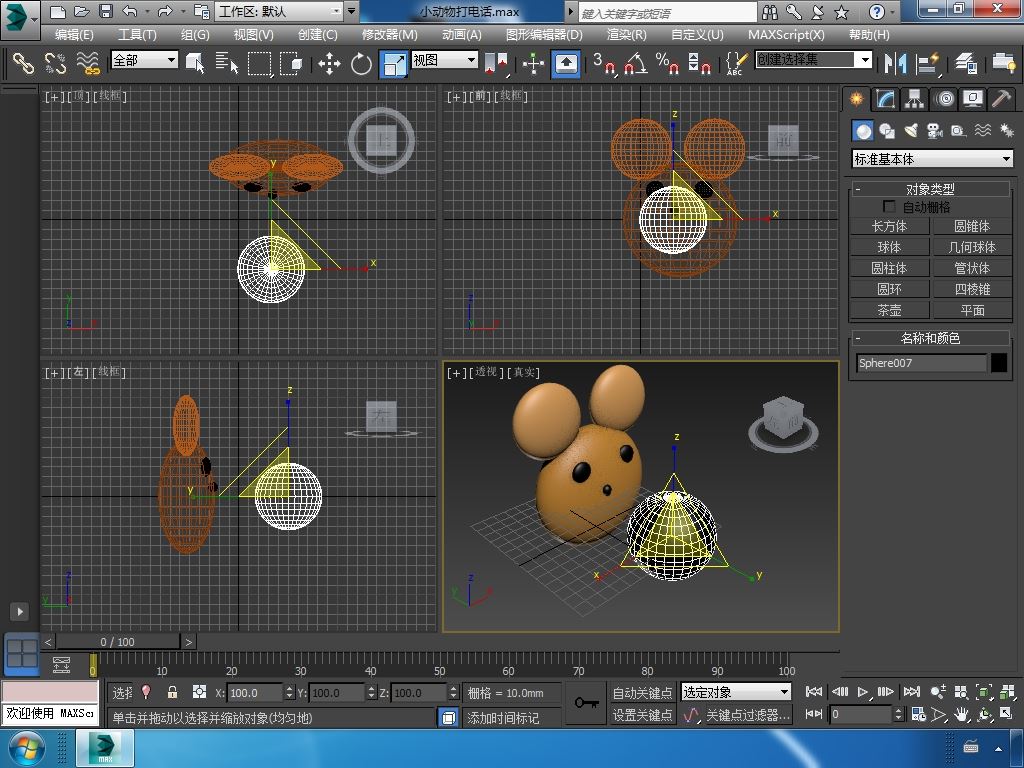
Task: Click the Sphere007 object name field
Action: pyautogui.click(x=921, y=362)
